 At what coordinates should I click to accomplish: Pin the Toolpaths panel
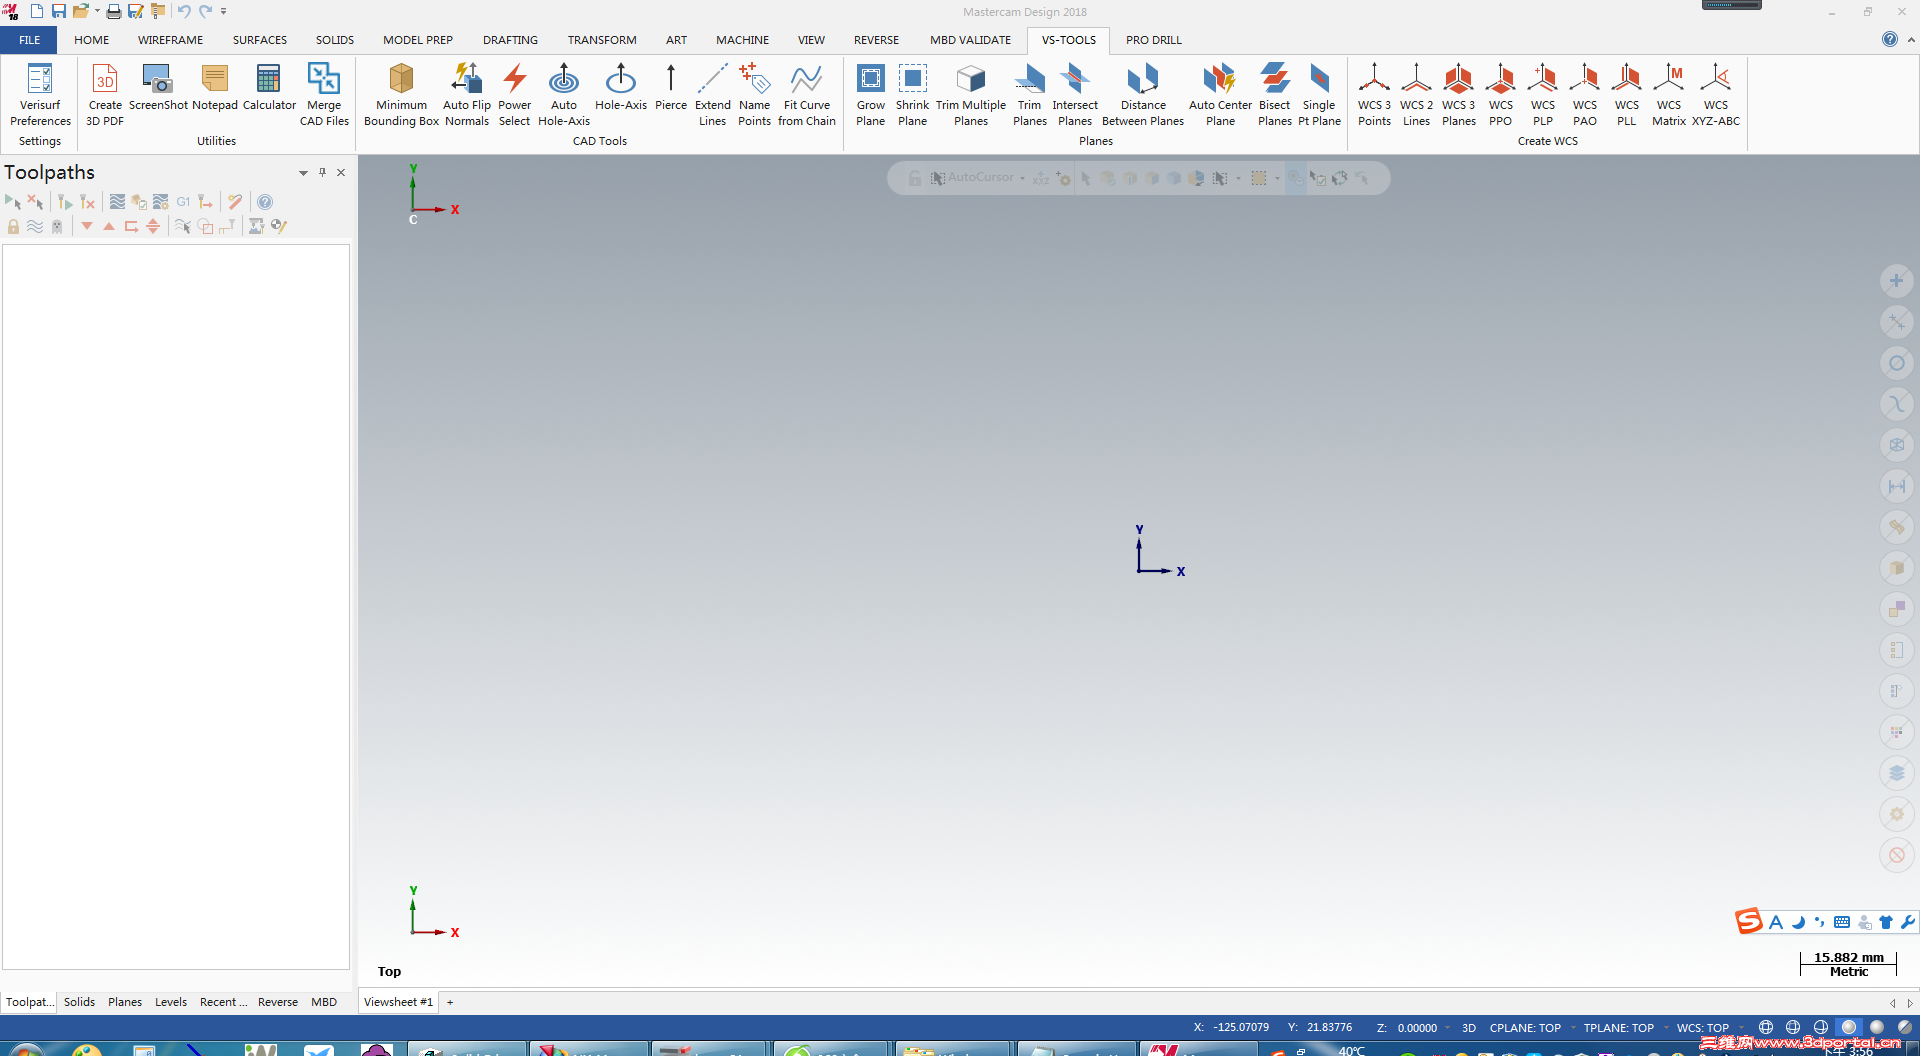coord(322,172)
